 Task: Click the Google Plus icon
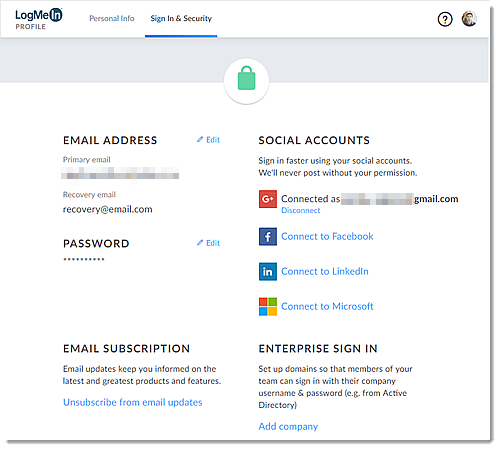[x=268, y=199]
